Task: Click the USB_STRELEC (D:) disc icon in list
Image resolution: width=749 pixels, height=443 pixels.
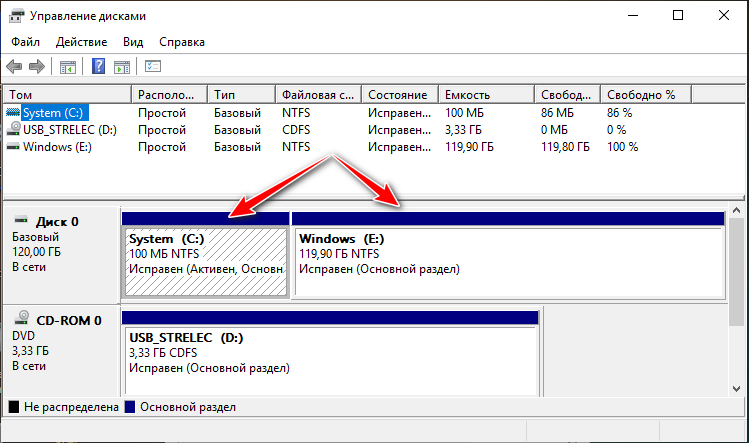Action: (x=13, y=129)
